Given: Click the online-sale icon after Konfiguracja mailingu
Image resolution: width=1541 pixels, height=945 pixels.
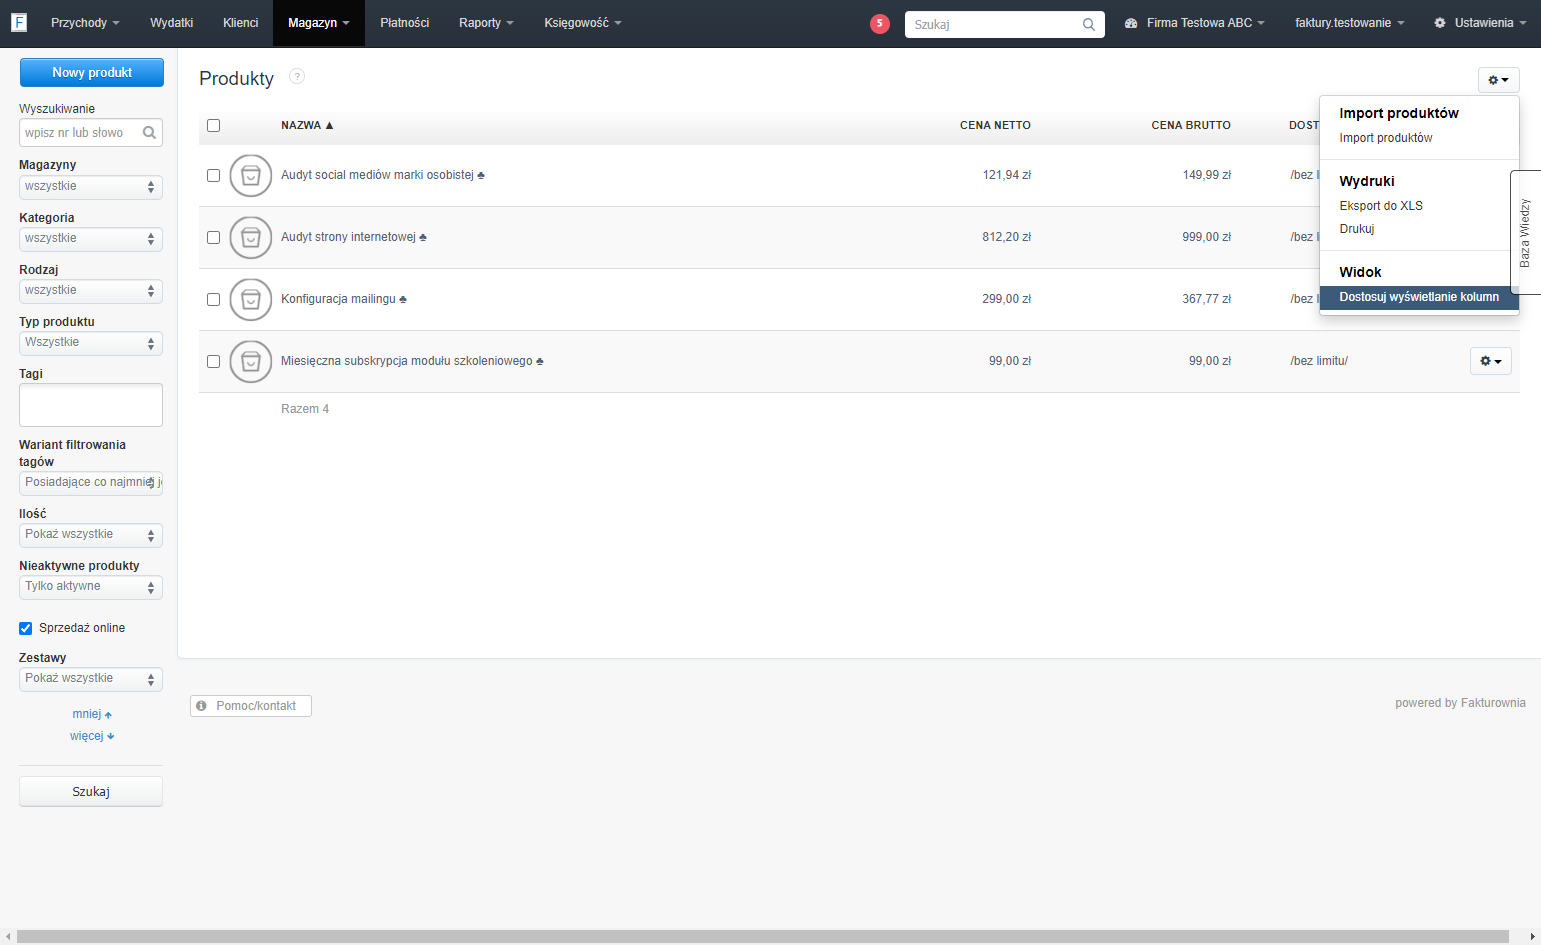Looking at the screenshot, I should click(403, 300).
